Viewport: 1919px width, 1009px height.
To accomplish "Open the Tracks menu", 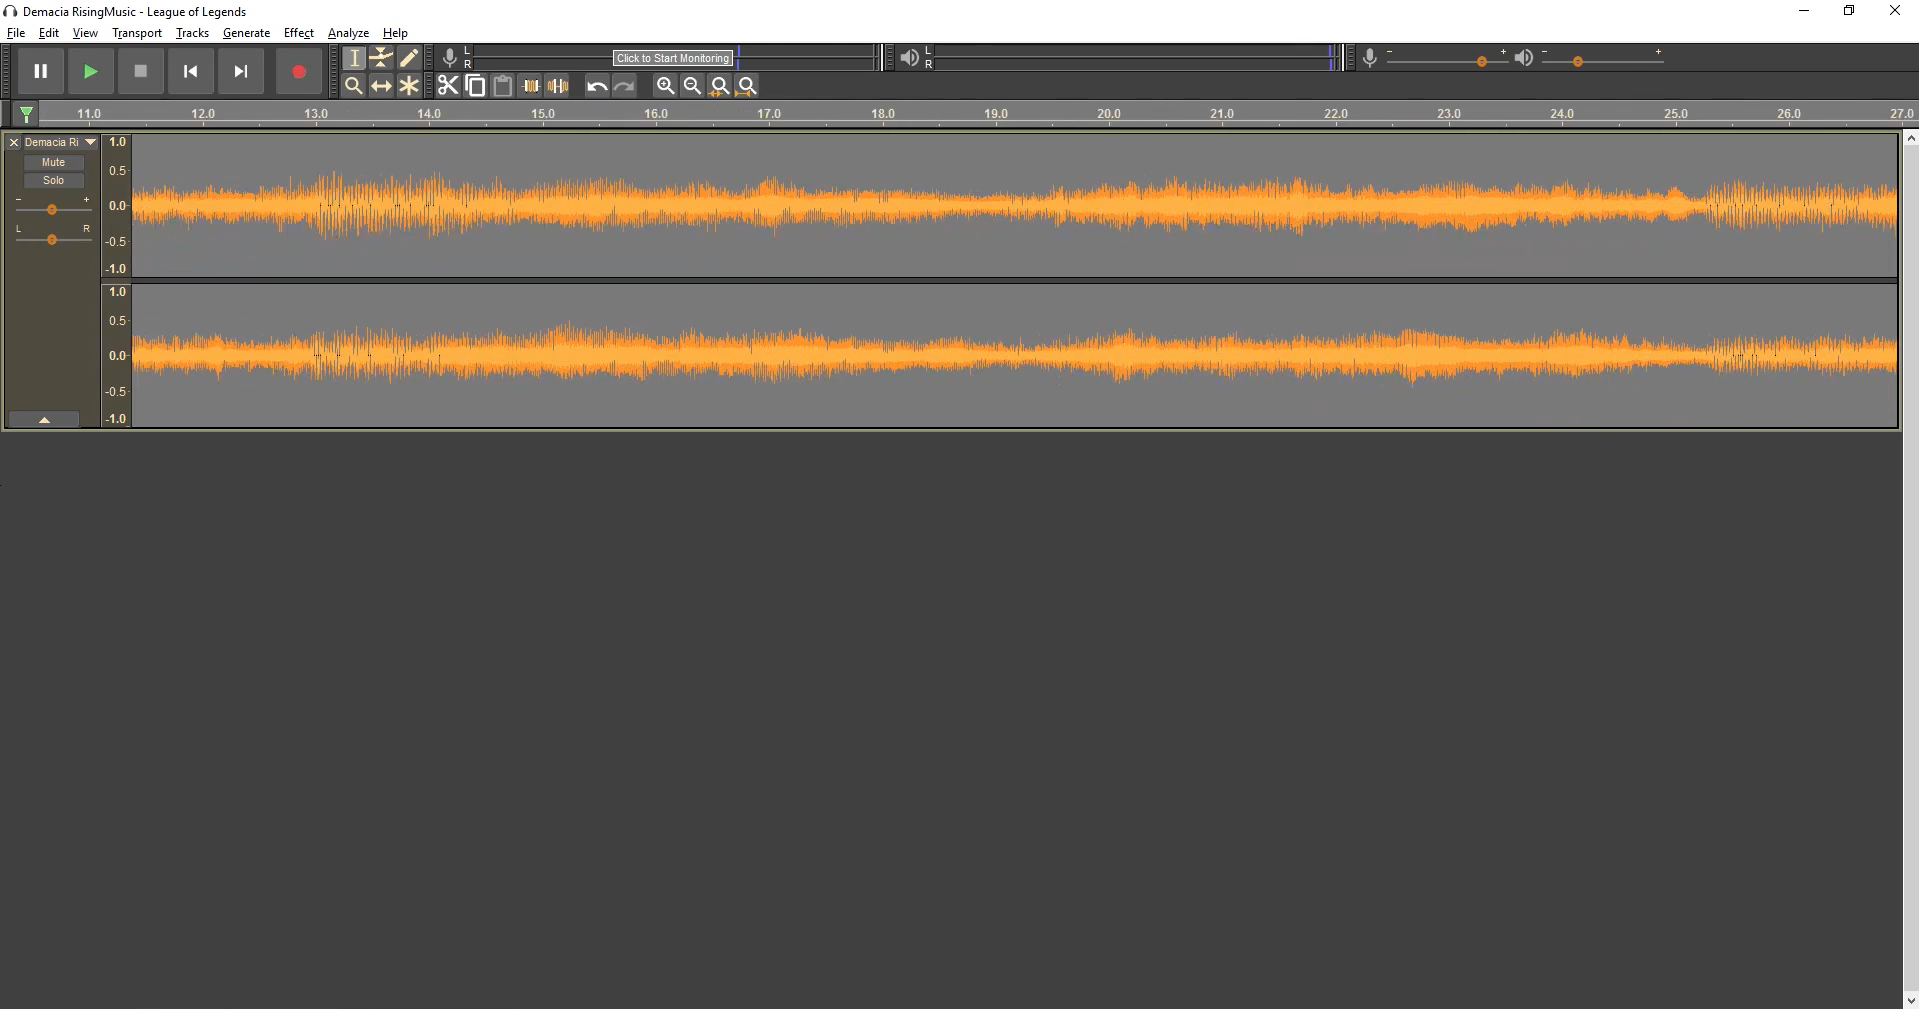I will click(192, 33).
